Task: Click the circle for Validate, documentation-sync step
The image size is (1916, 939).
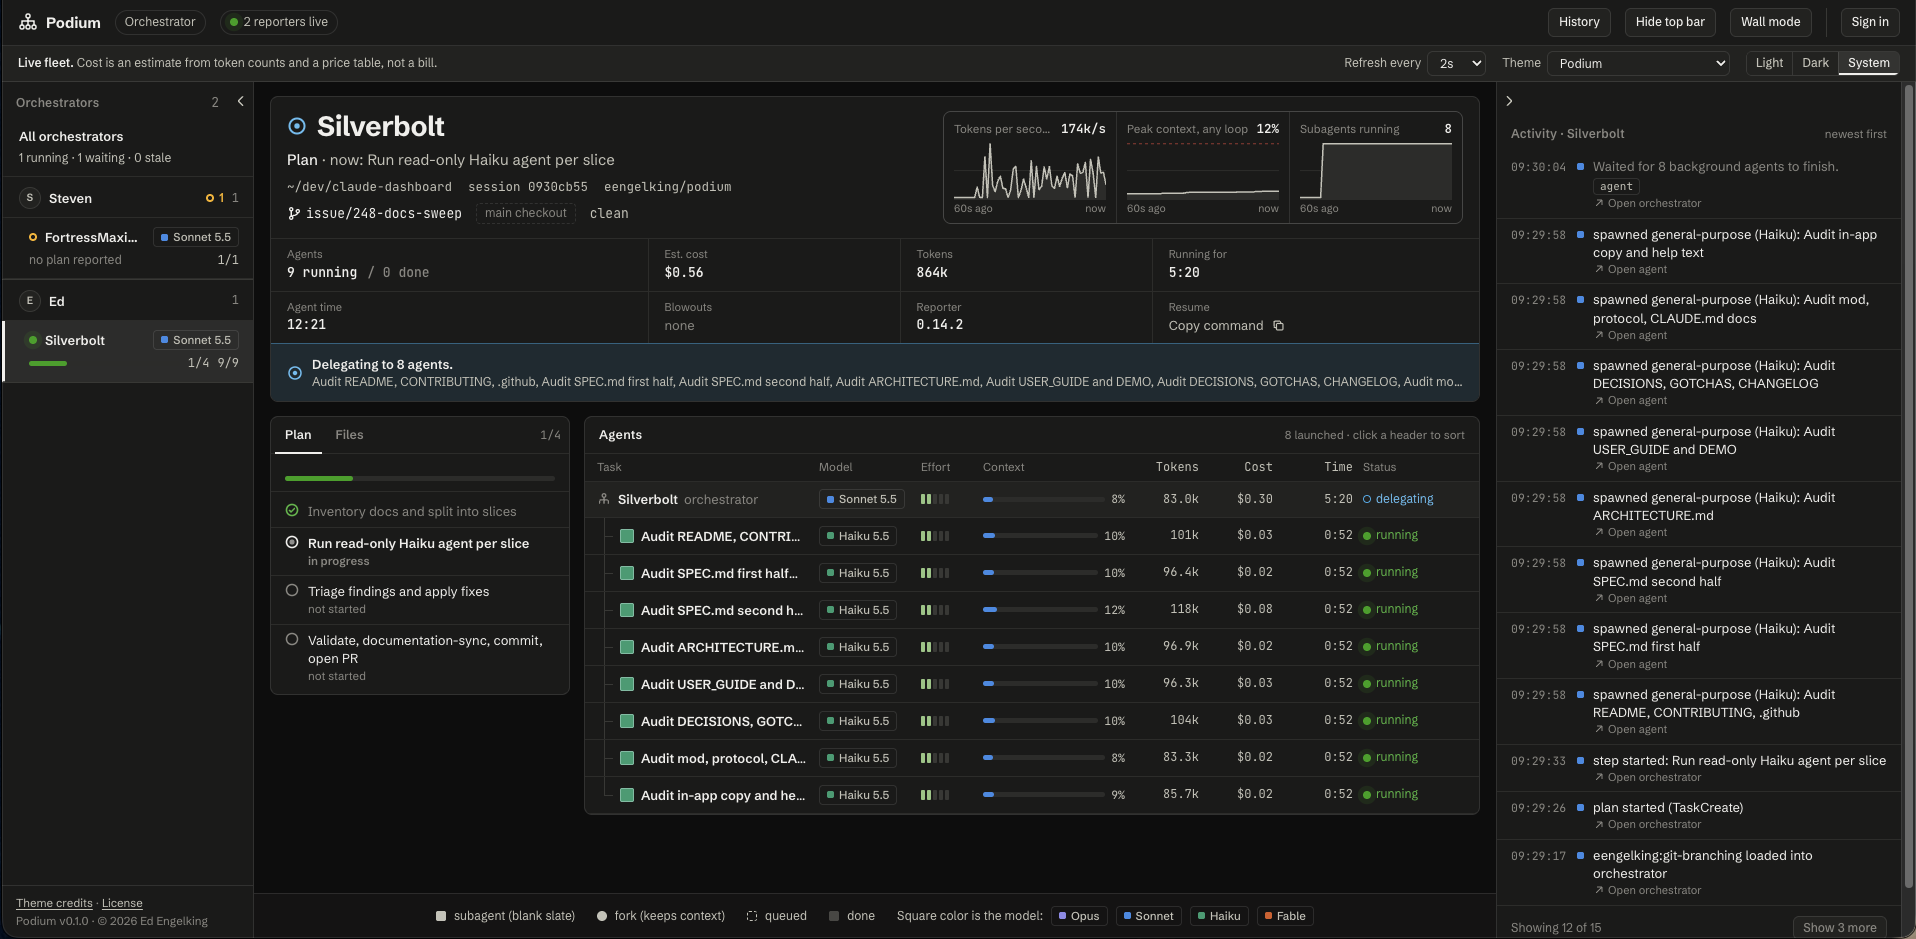Action: 292,639
